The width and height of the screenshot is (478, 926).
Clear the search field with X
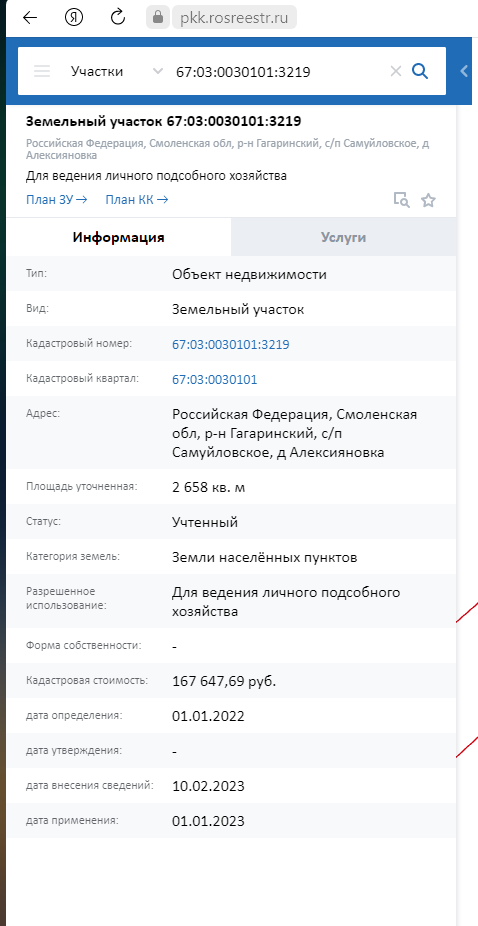tap(396, 71)
